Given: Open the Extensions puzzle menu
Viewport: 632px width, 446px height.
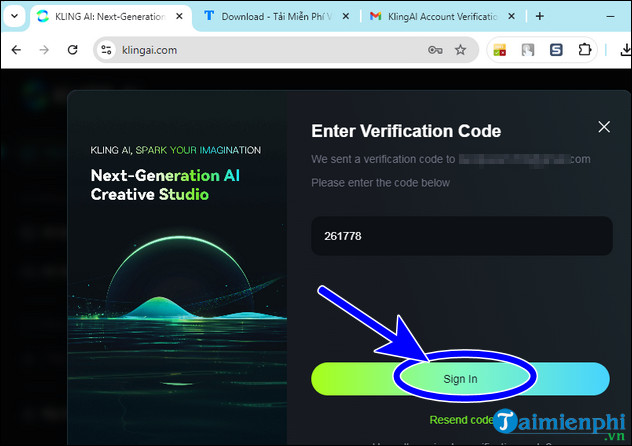Looking at the screenshot, I should 584,50.
